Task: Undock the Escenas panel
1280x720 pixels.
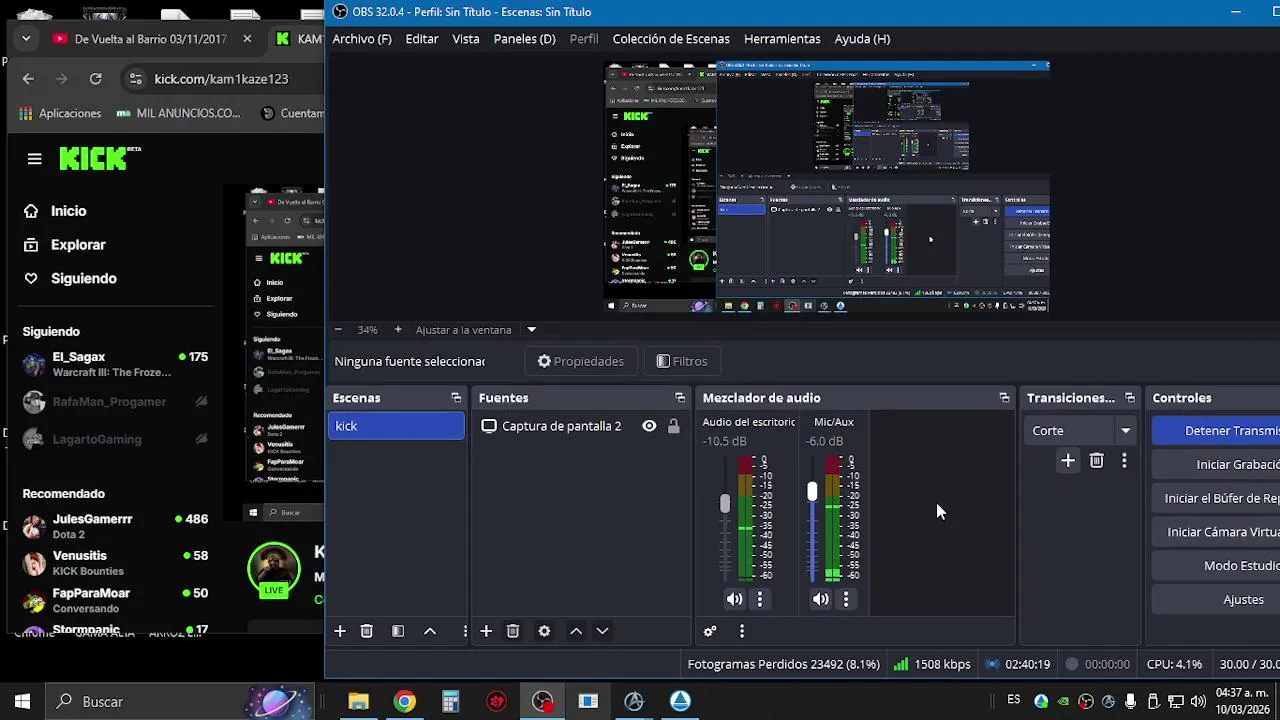Action: pos(457,398)
